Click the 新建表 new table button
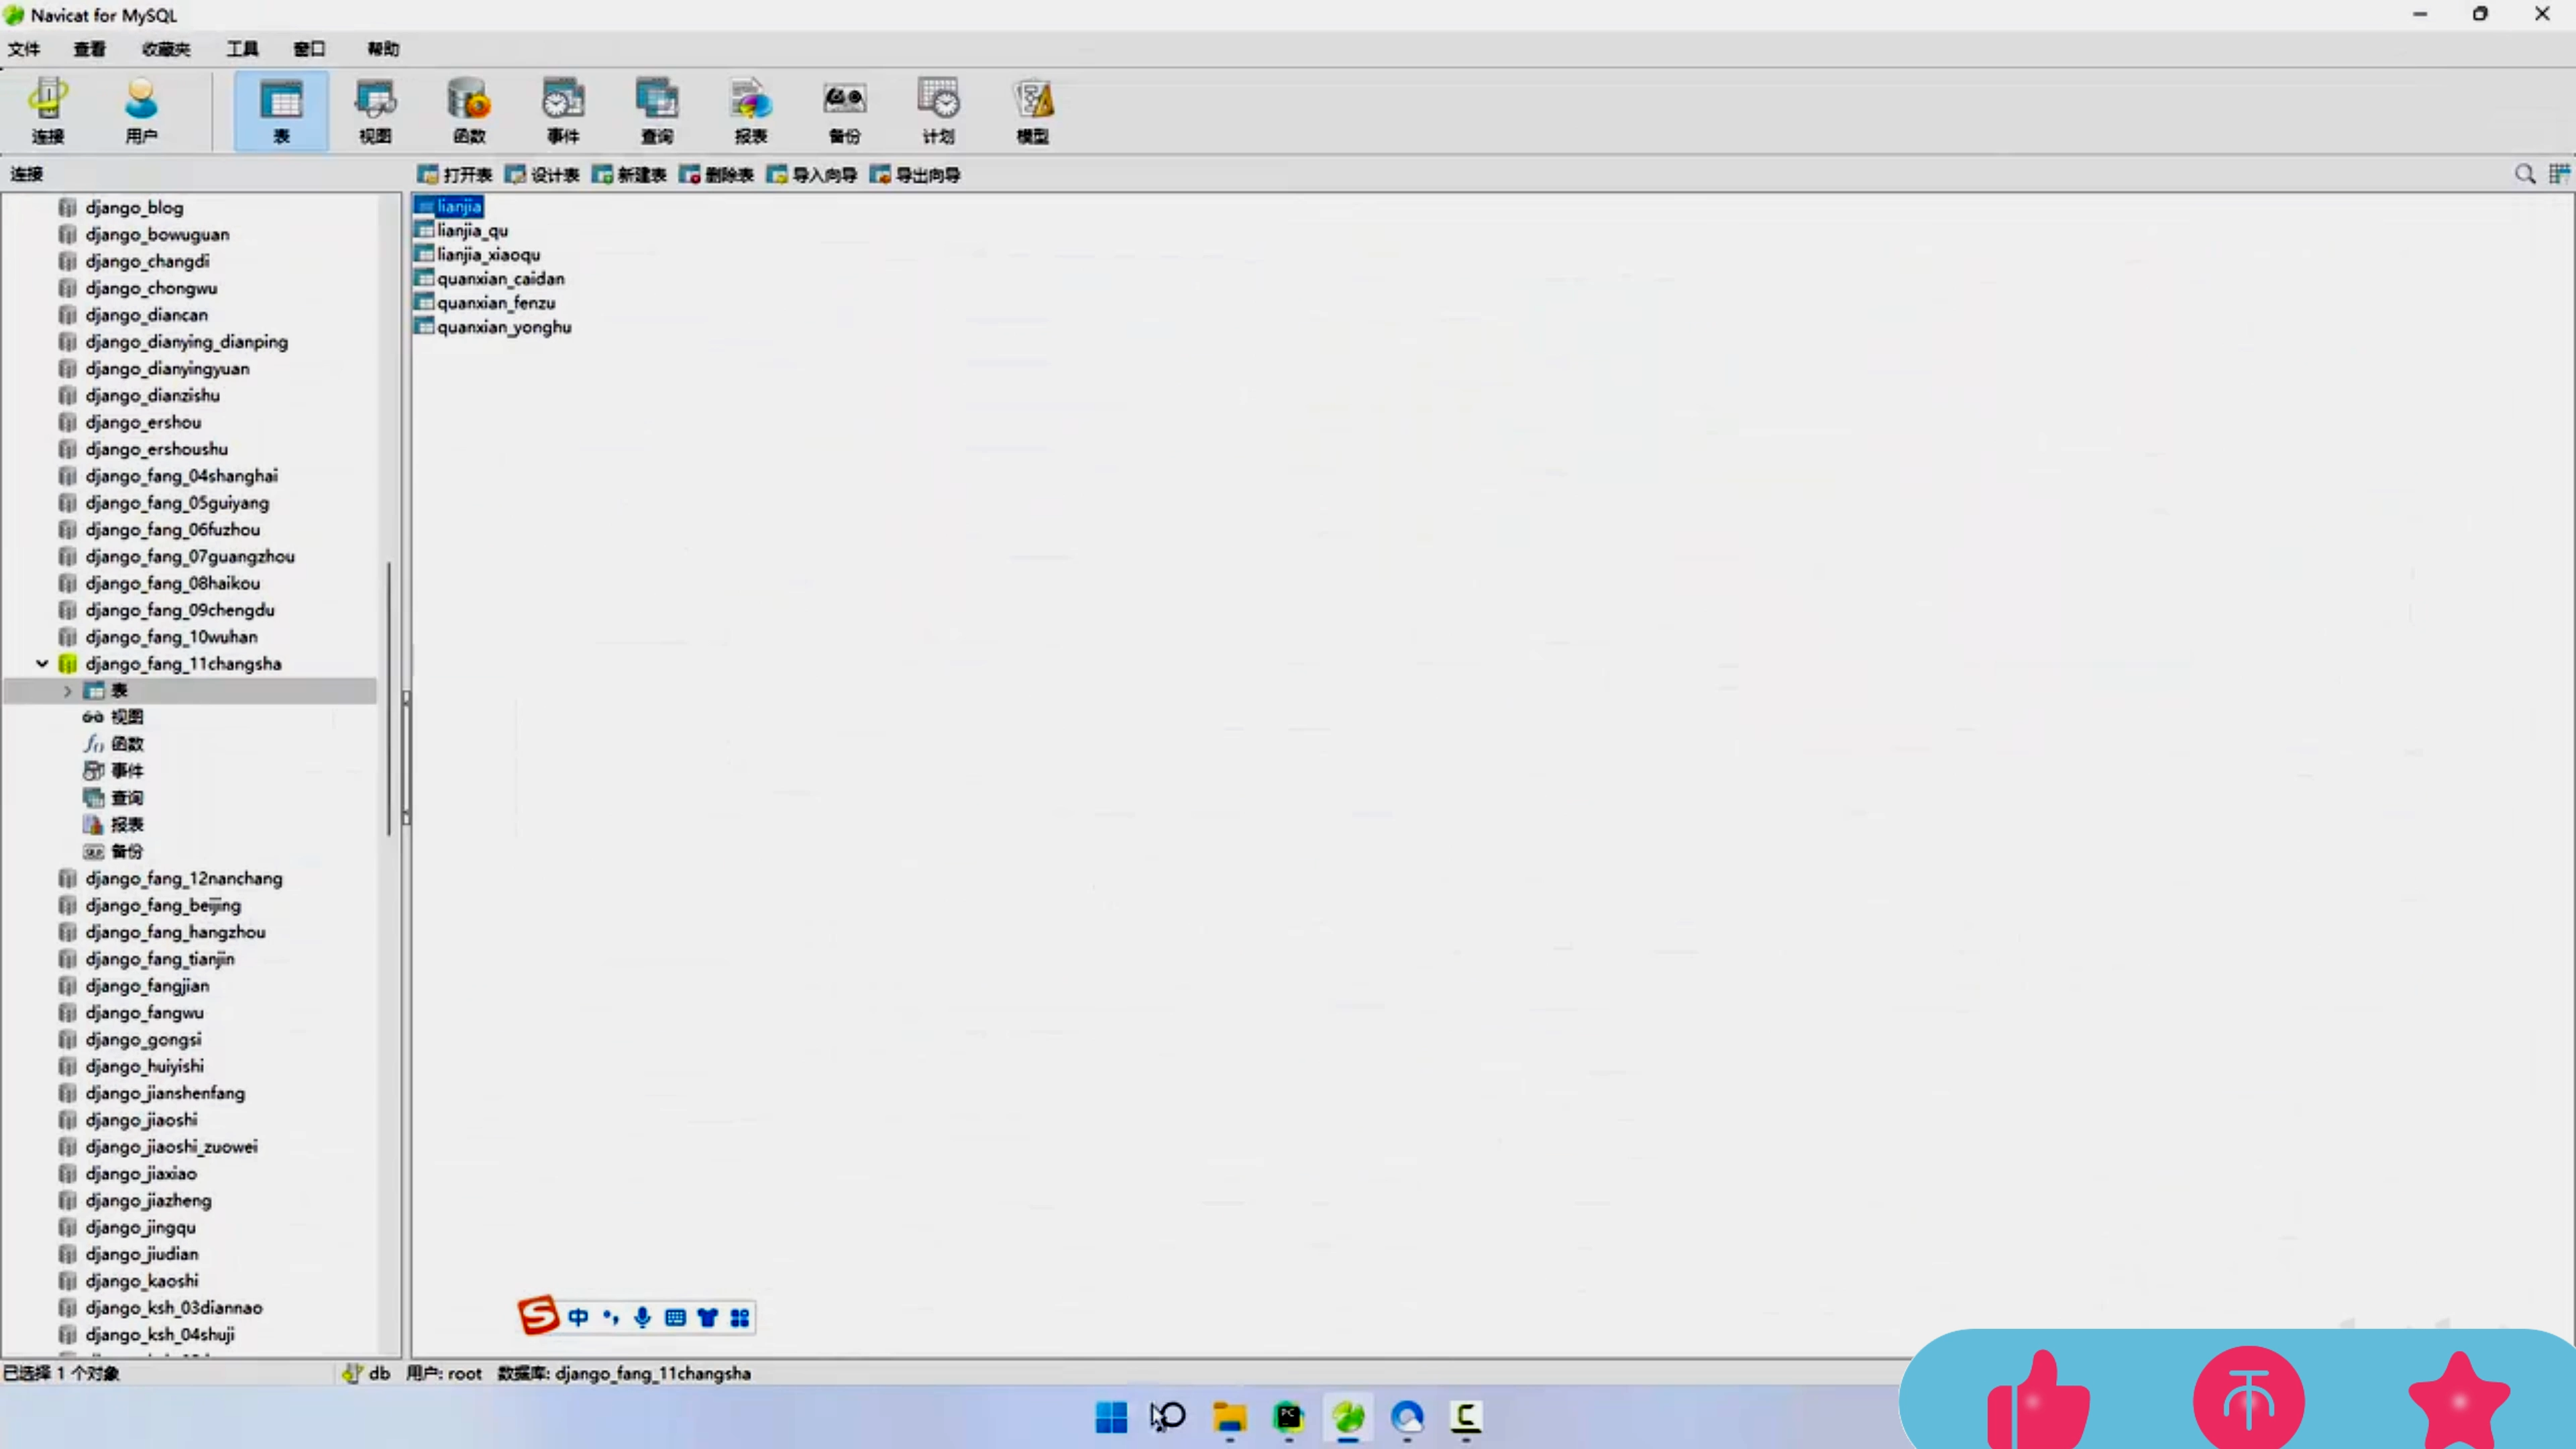 click(x=629, y=175)
